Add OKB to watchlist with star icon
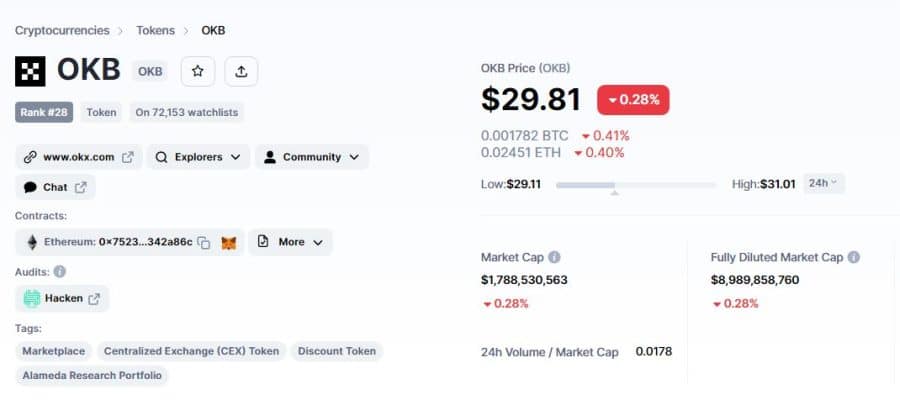 point(198,72)
